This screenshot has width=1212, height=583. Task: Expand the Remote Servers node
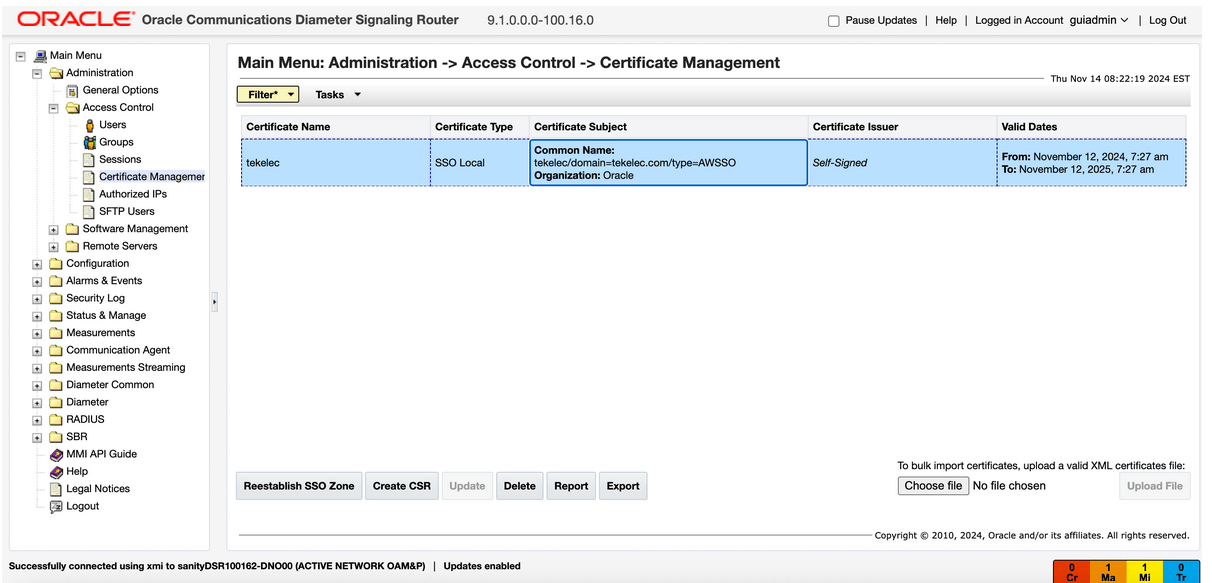(54, 247)
